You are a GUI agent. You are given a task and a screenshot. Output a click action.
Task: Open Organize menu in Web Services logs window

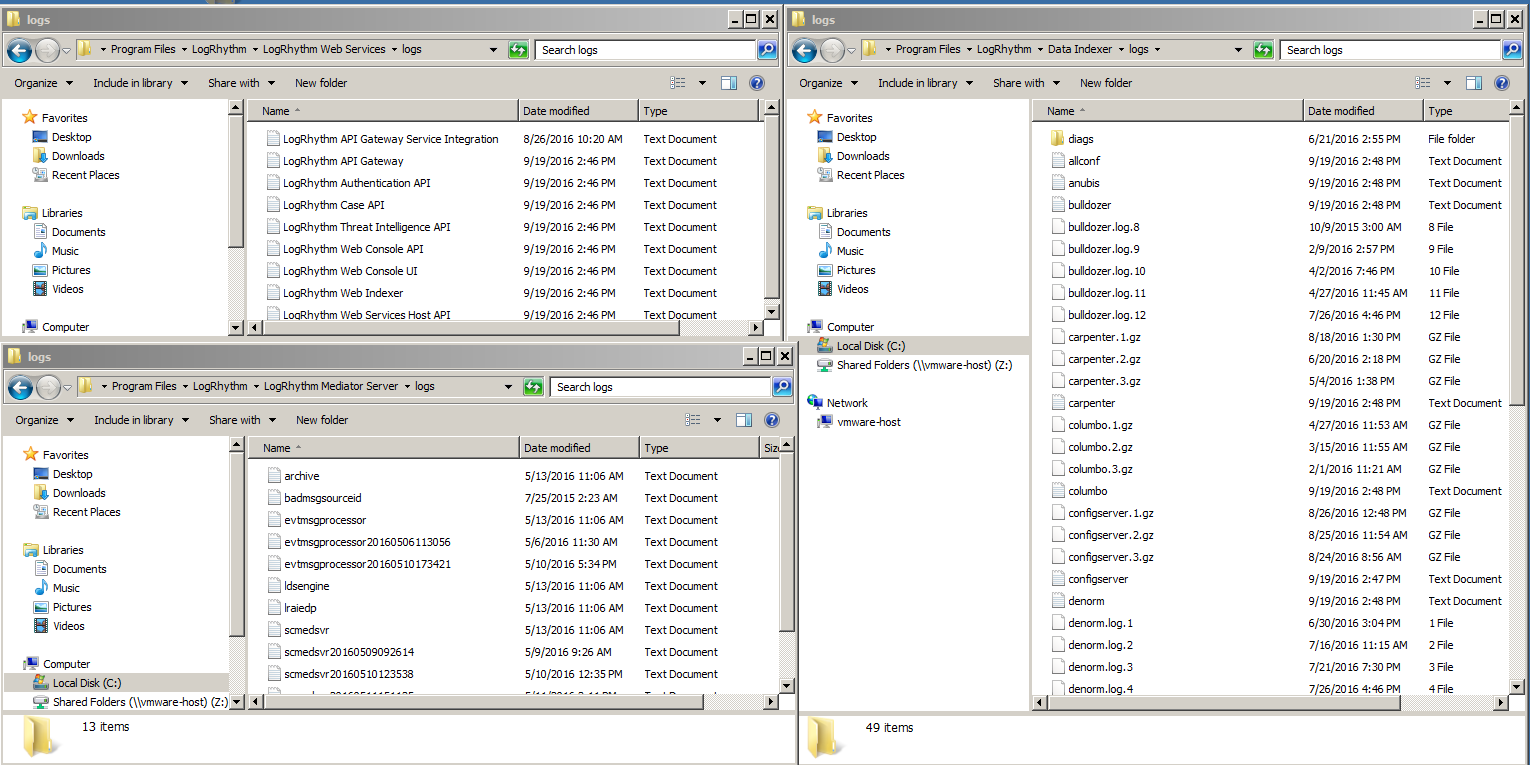click(x=43, y=83)
